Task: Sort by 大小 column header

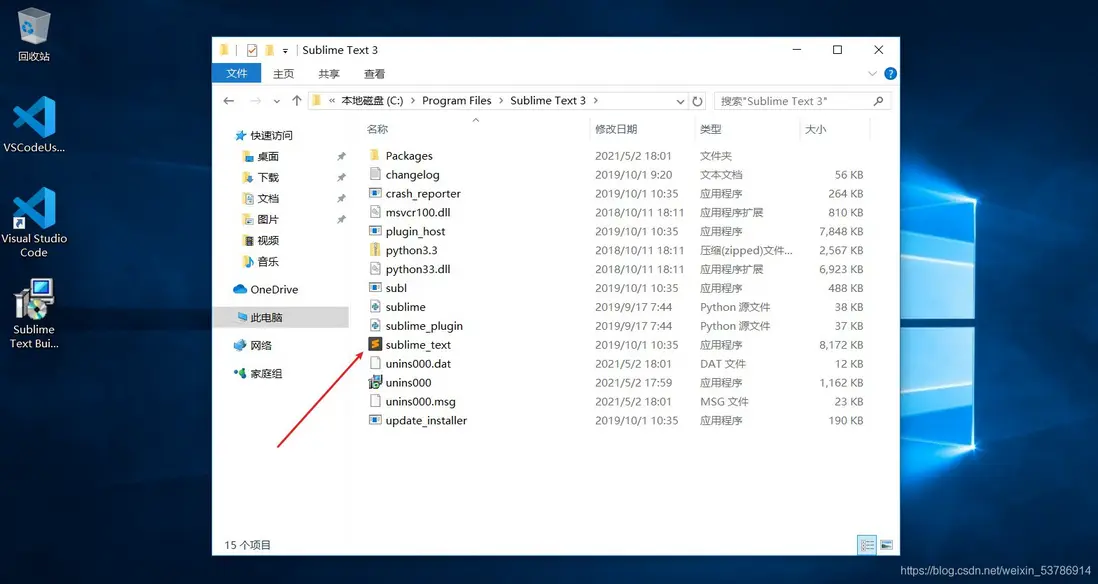Action: pyautogui.click(x=816, y=129)
